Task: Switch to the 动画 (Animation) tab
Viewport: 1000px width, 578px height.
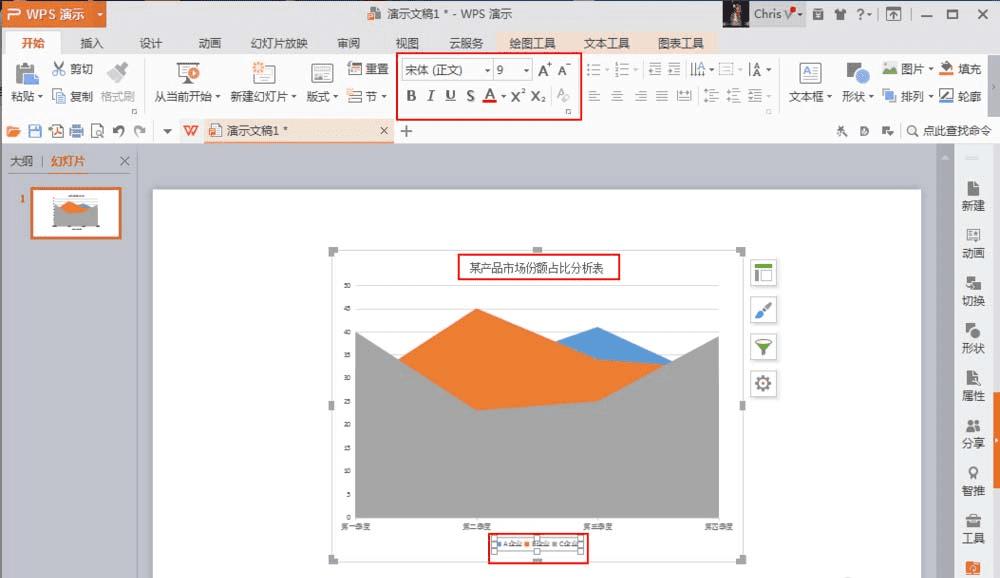Action: [x=209, y=43]
